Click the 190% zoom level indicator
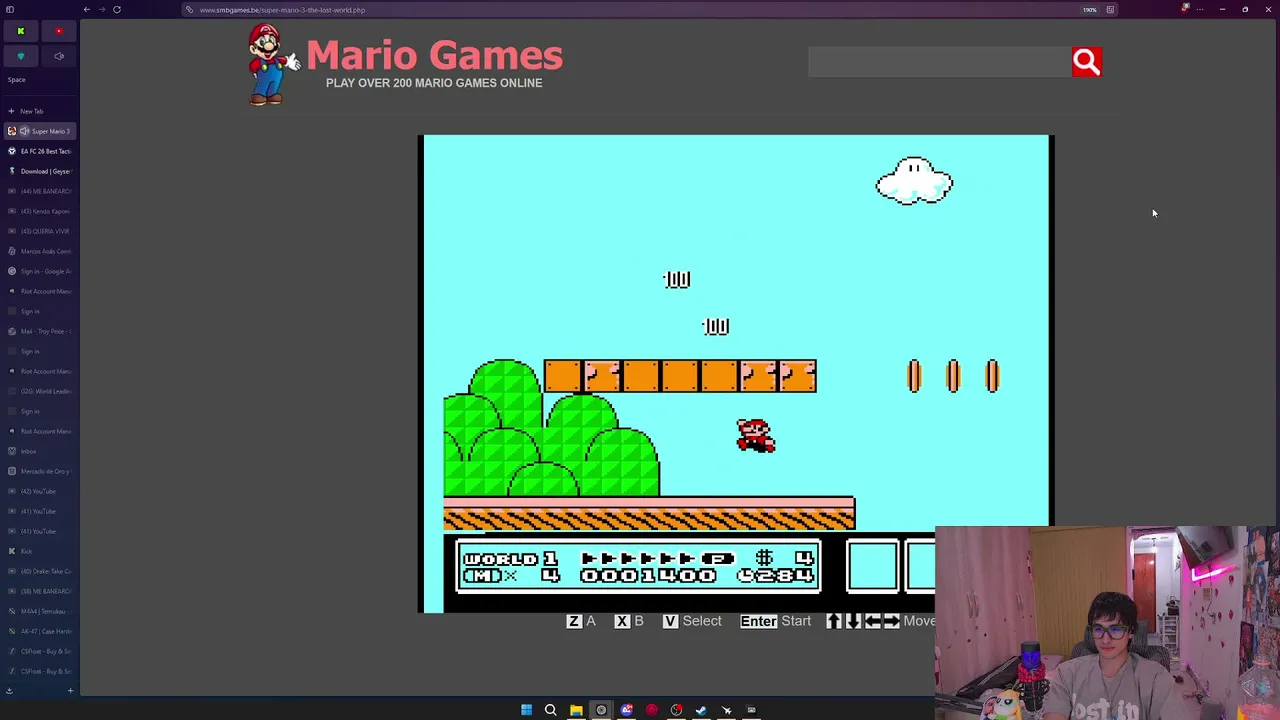 tap(1090, 10)
